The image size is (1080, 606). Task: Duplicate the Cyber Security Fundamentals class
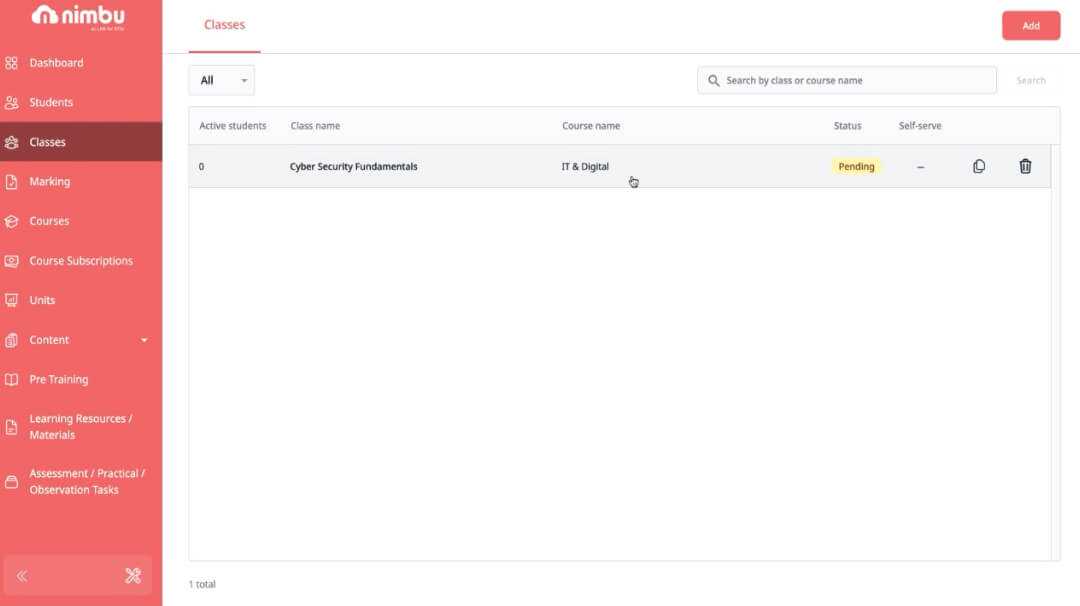point(978,165)
